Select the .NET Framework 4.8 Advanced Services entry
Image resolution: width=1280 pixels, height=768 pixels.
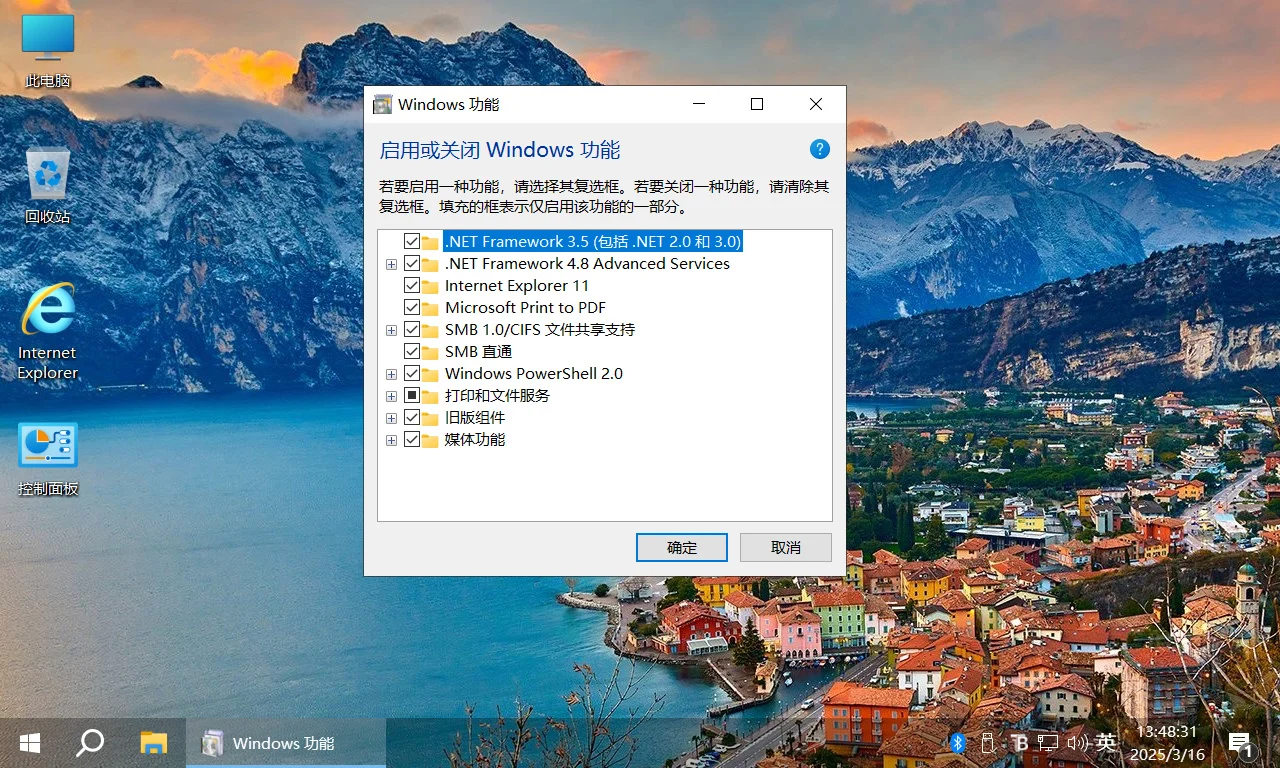click(x=587, y=263)
